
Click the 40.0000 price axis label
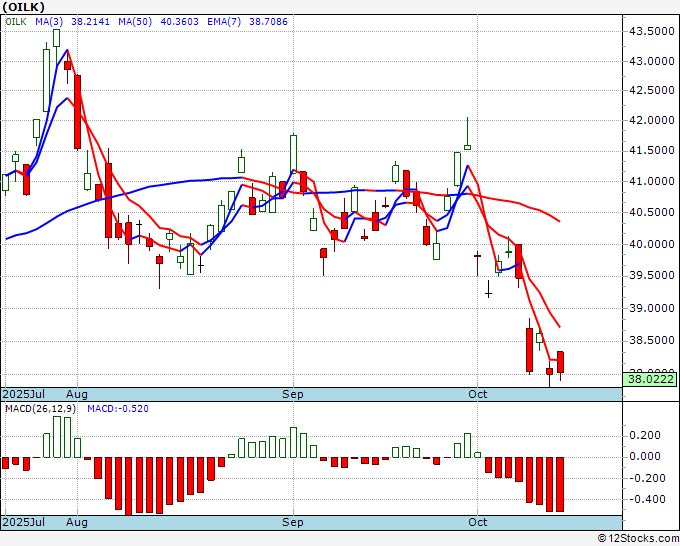click(x=652, y=244)
